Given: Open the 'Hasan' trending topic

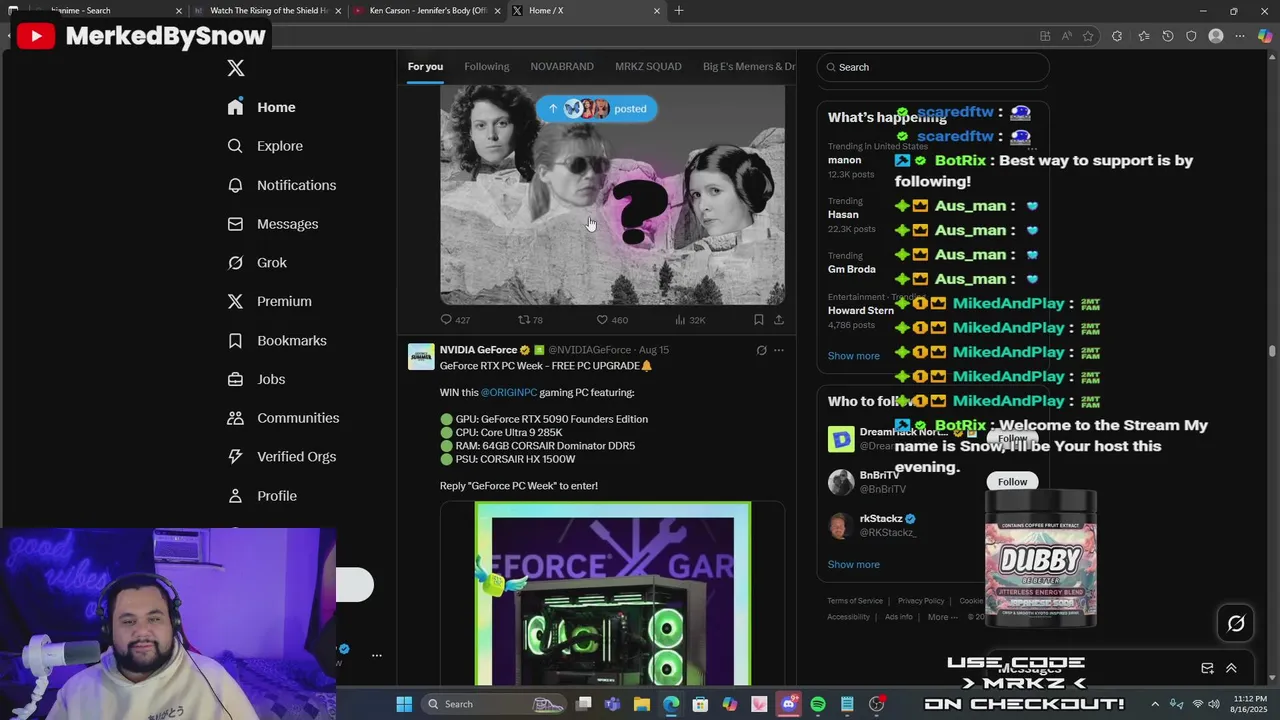Looking at the screenshot, I should [x=843, y=214].
